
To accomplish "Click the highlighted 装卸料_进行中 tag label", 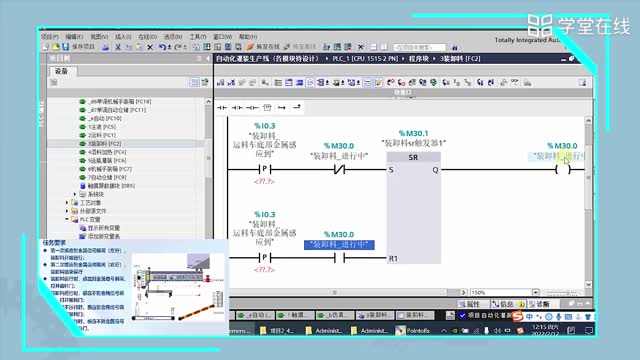I will click(x=339, y=245).
